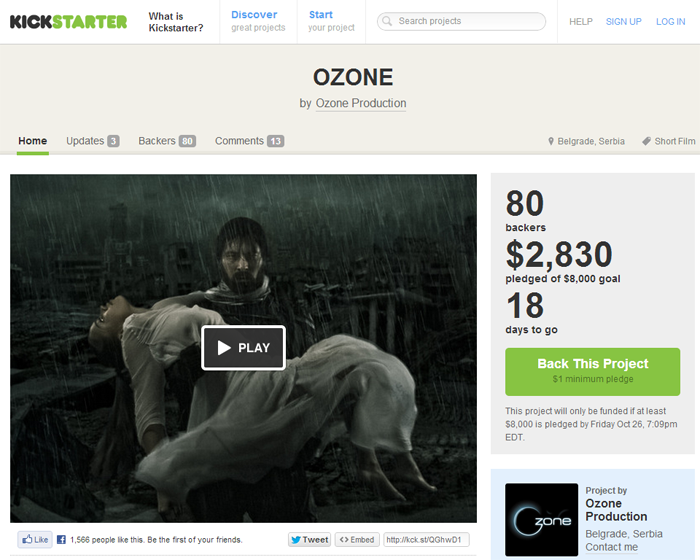The image size is (700, 560).
Task: Click the Kickstarter logo
Action: point(68,21)
